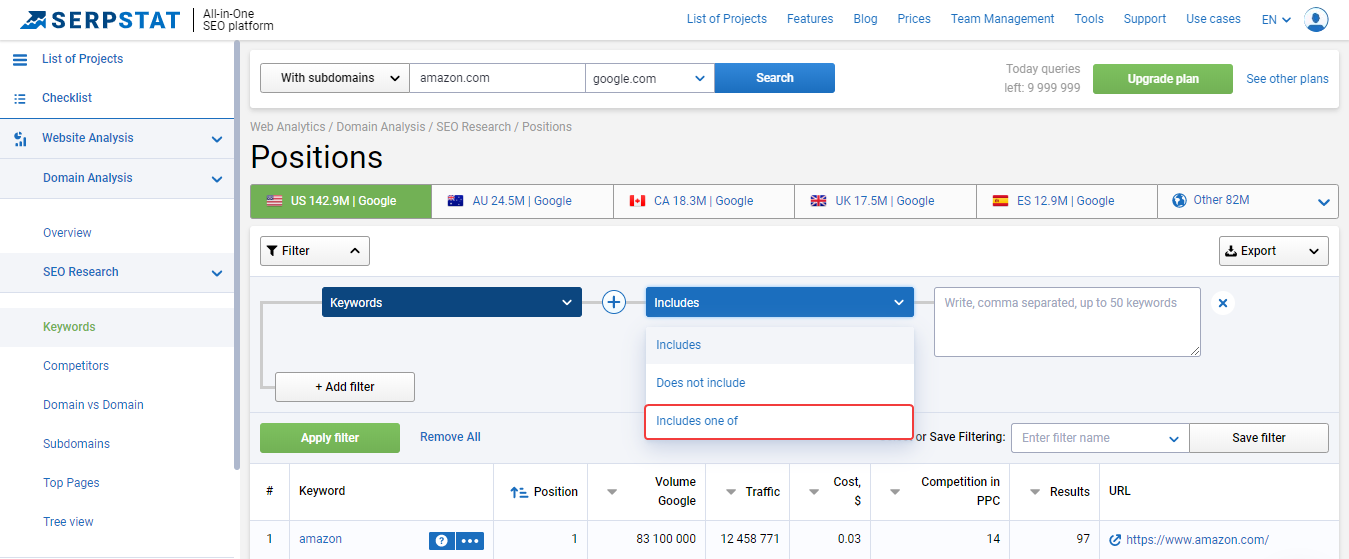Click the Position column sort icon
The height and width of the screenshot is (559, 1349).
(519, 492)
